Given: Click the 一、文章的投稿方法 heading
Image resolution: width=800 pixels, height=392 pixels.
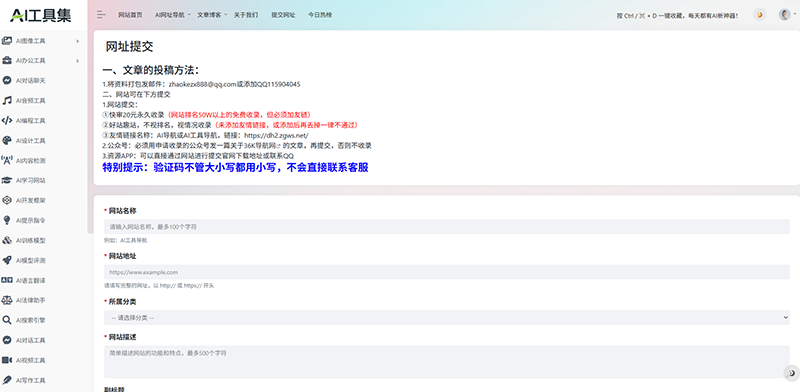Looking at the screenshot, I should pyautogui.click(x=151, y=70).
